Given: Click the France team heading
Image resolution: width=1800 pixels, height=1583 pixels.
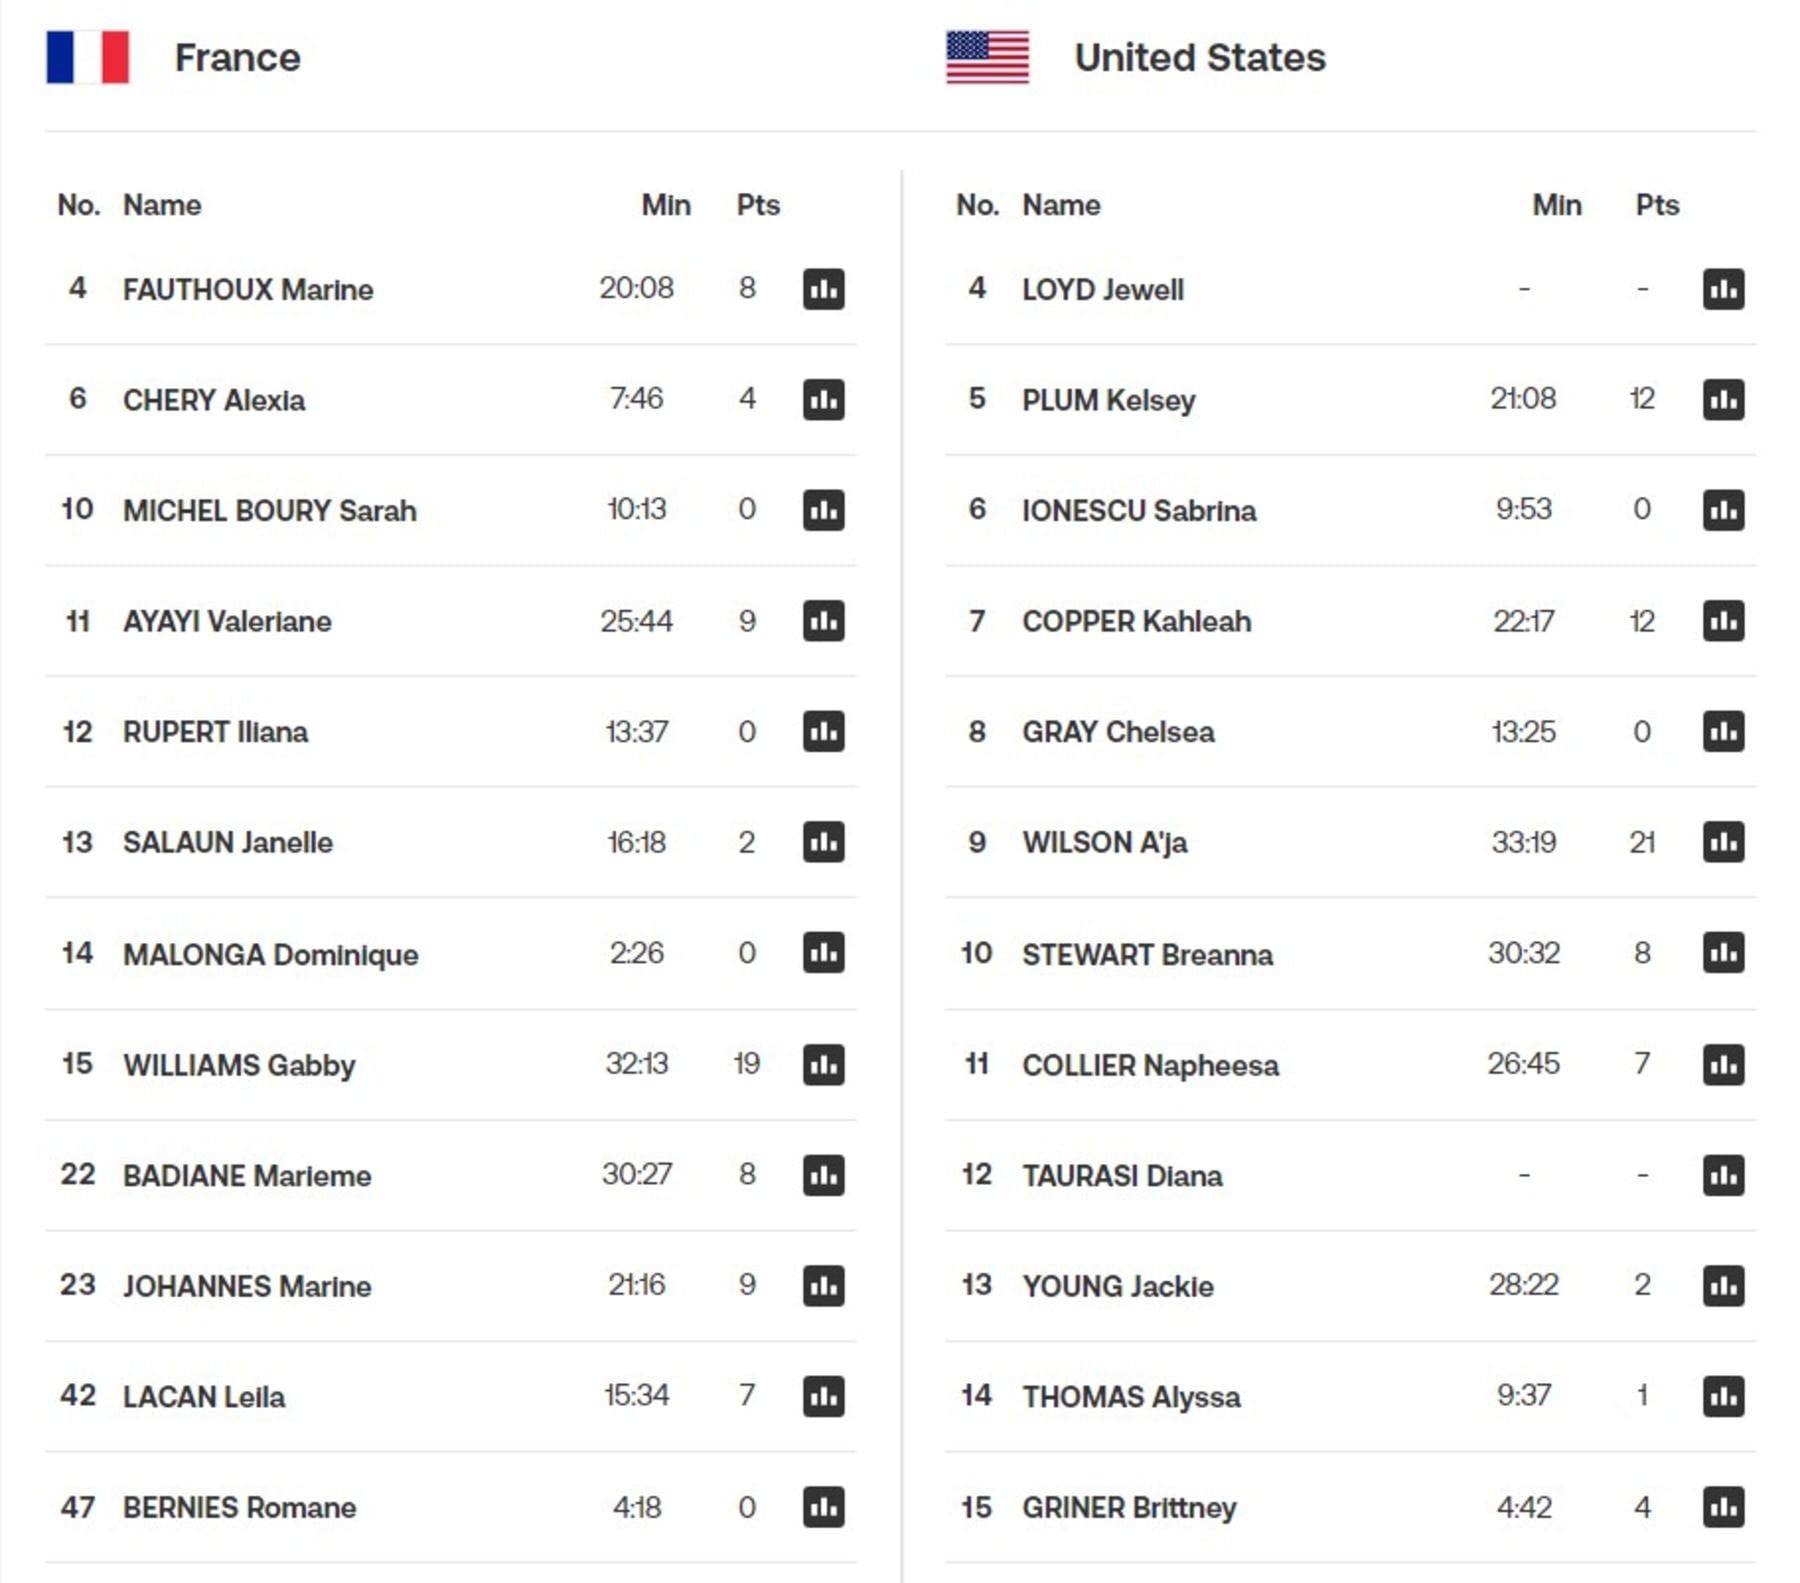Looking at the screenshot, I should [x=237, y=58].
